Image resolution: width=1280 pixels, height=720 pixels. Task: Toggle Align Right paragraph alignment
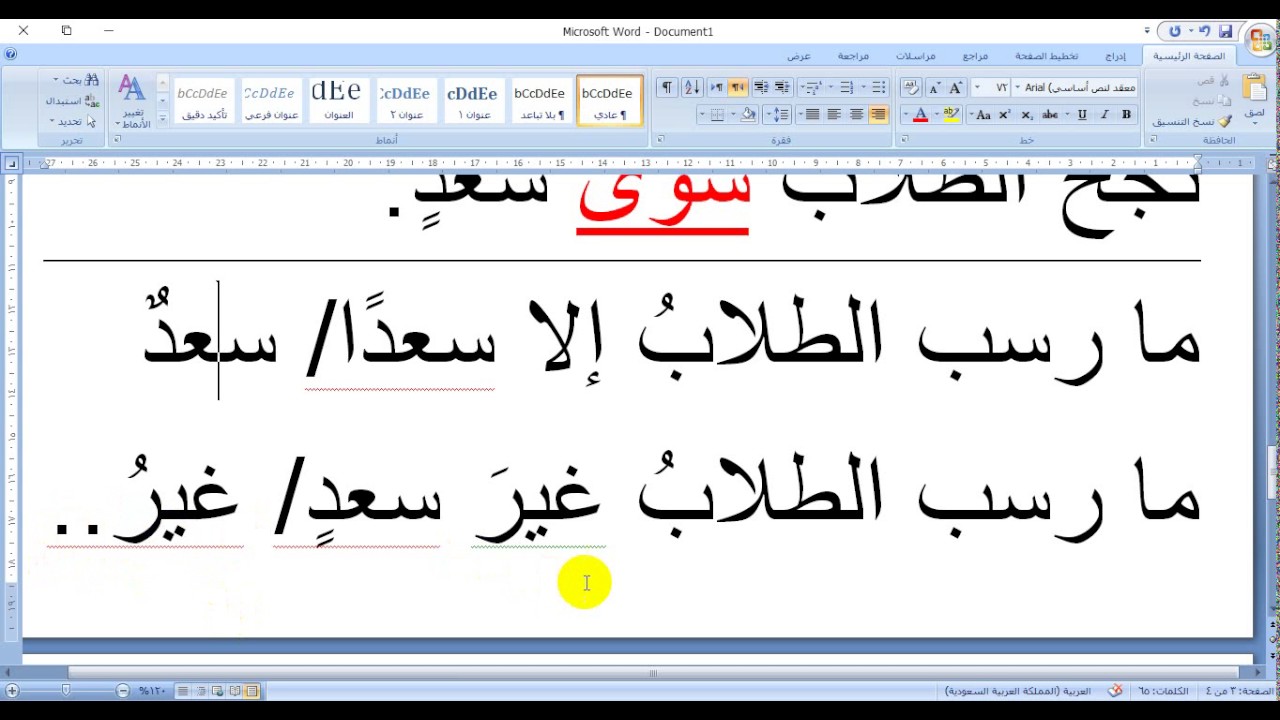tap(878, 115)
